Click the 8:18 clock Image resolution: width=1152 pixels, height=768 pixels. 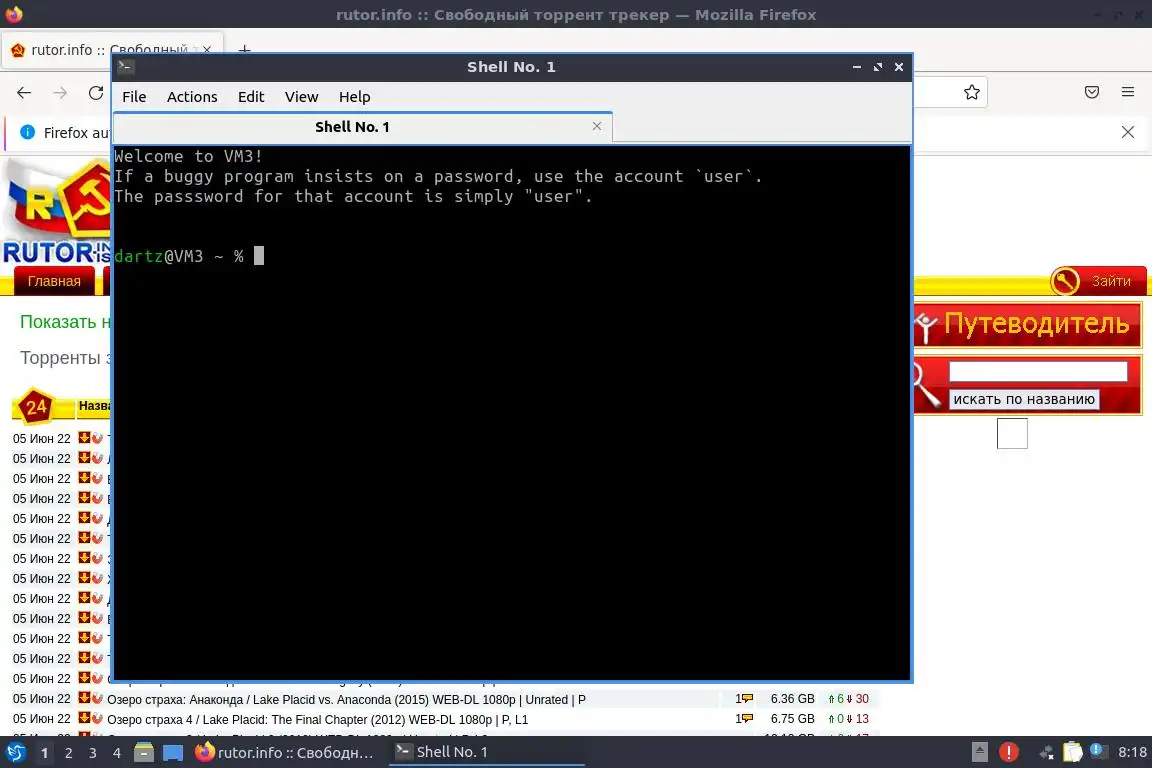click(x=1132, y=753)
